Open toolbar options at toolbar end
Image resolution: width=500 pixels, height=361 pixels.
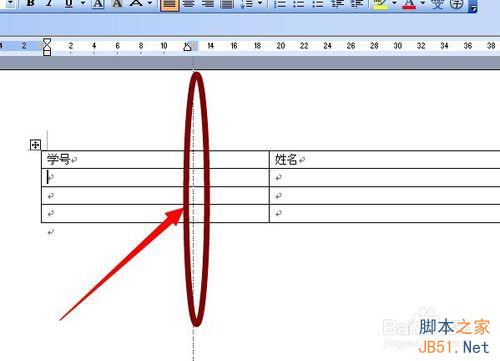pos(473,6)
